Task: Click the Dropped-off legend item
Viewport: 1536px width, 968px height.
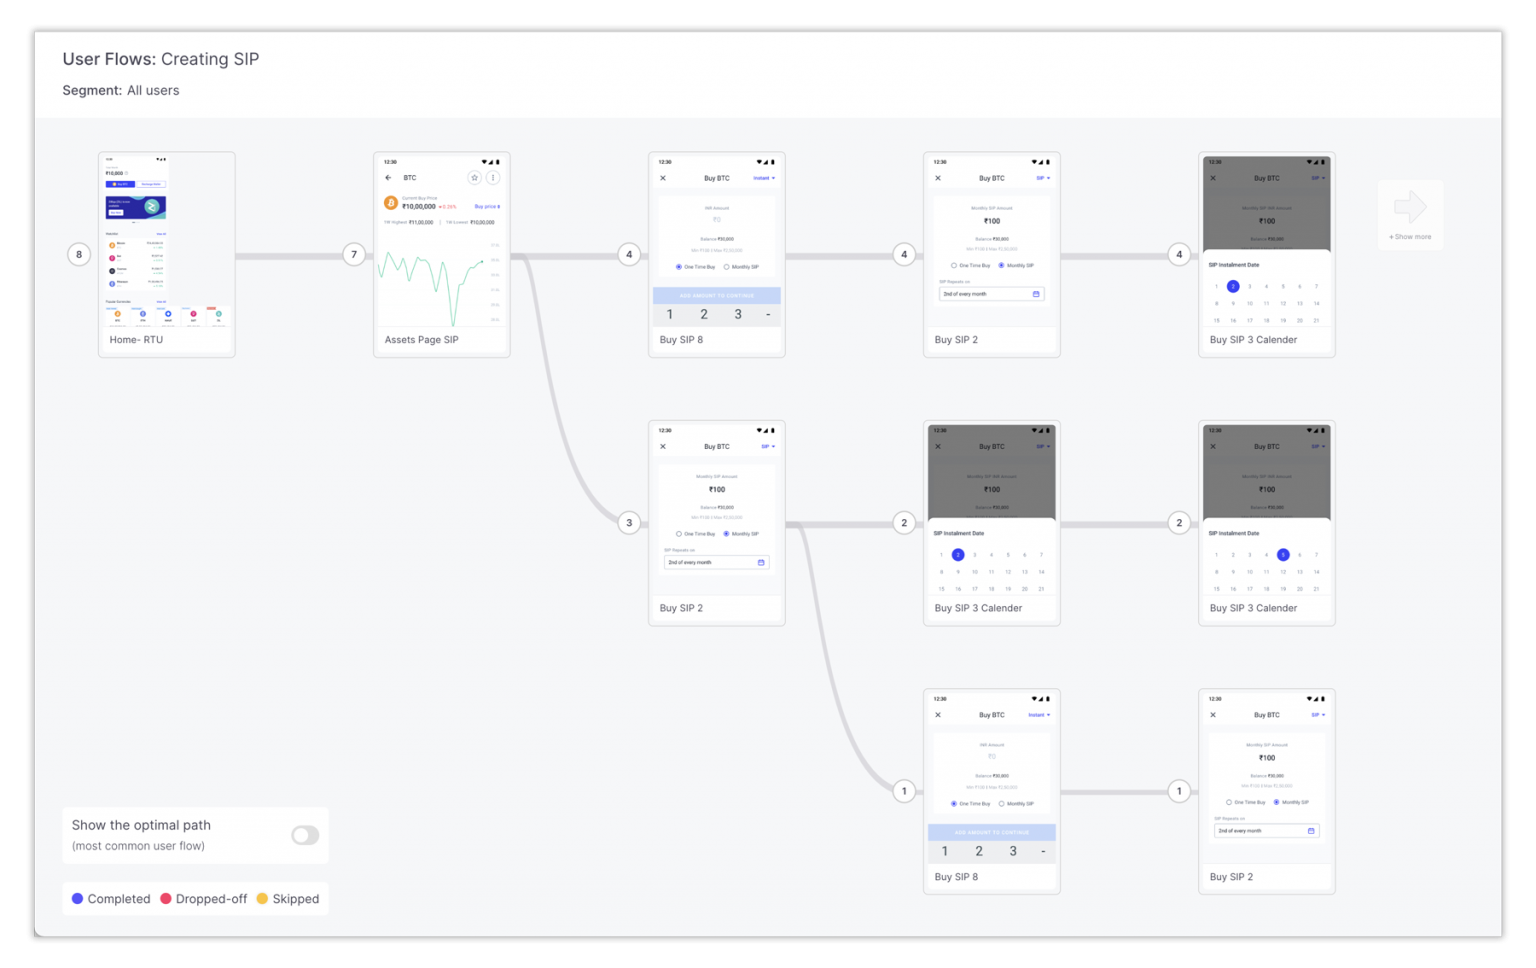Action: tap(204, 899)
